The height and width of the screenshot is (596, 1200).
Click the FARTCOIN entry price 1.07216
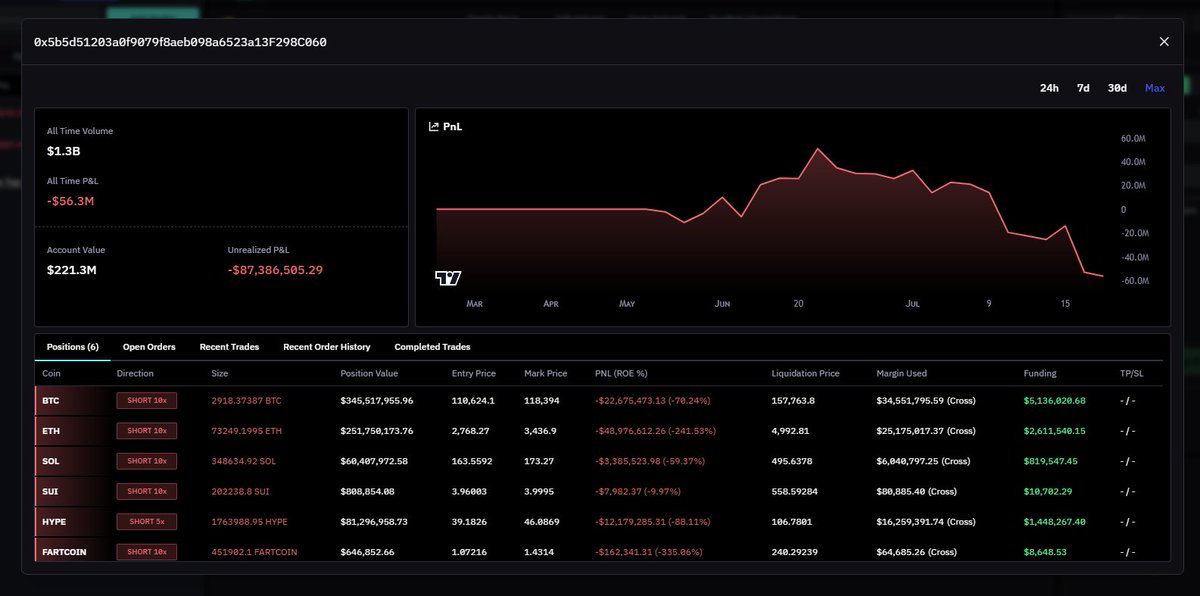[x=469, y=552]
